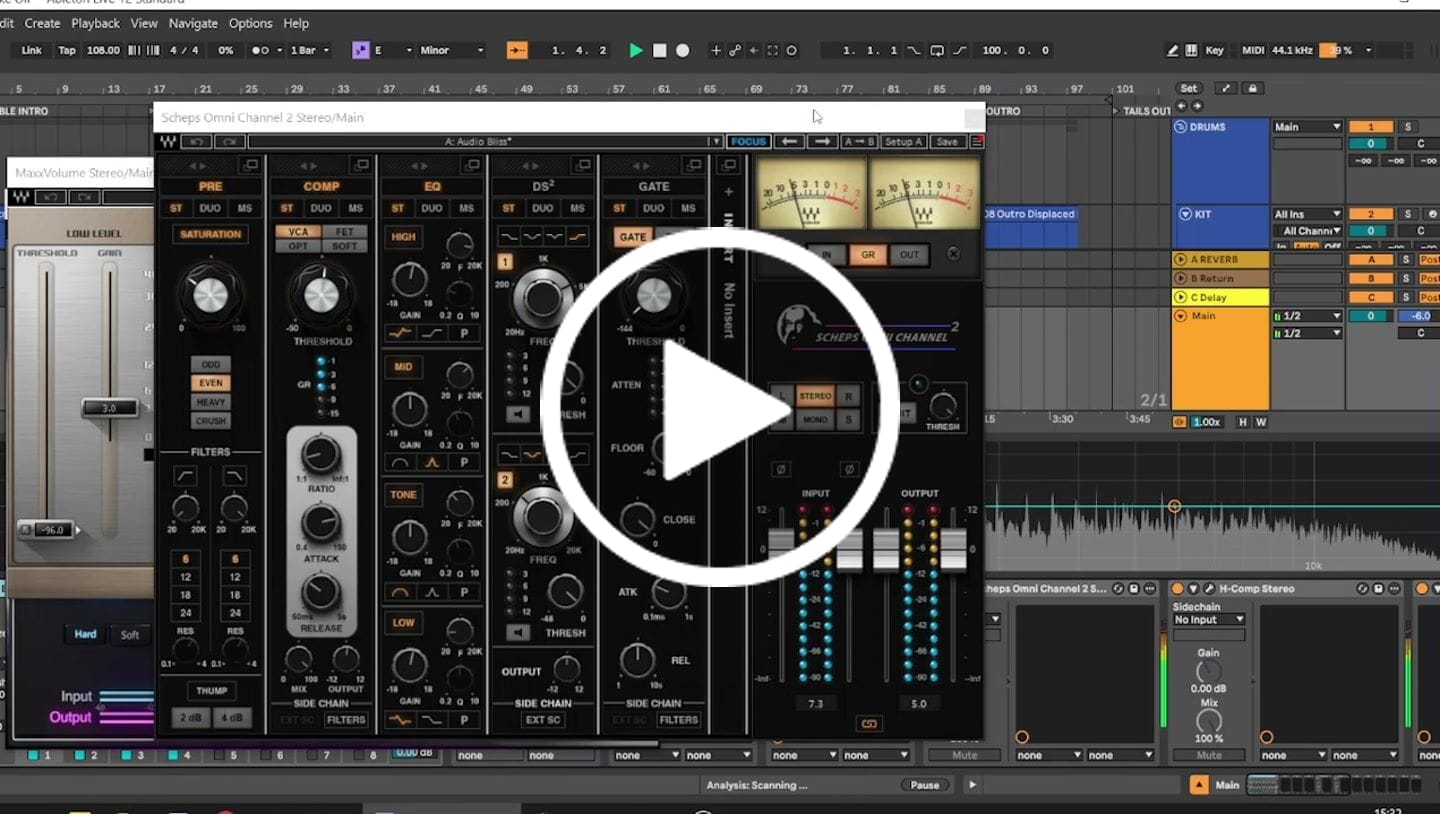The width and height of the screenshot is (1440, 814).
Task: Click the MaxxVolume gain slider showing 3.0
Action: point(110,408)
